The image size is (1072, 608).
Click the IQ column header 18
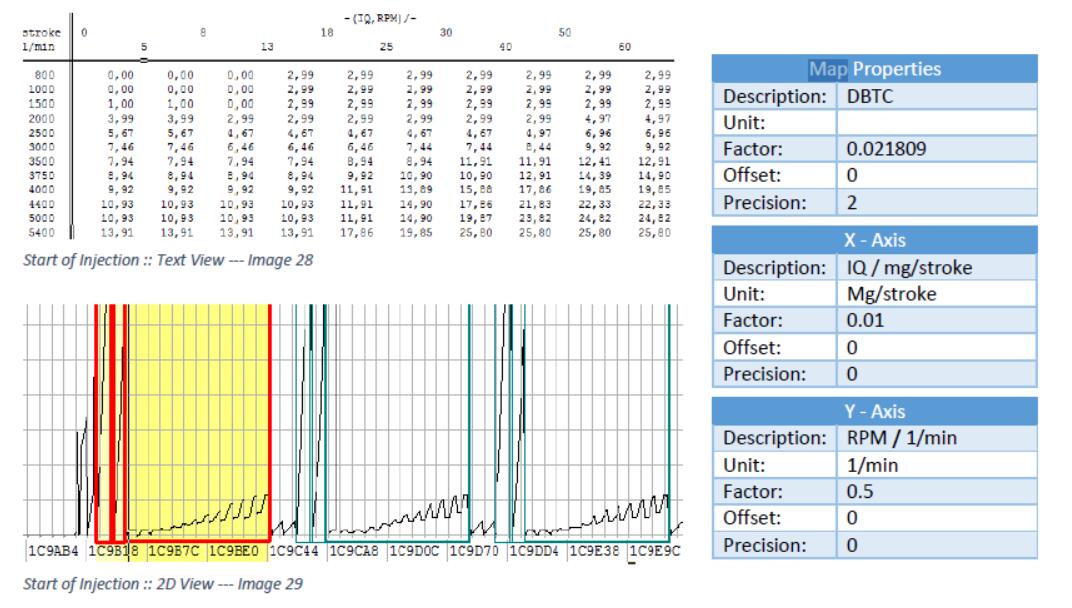(x=327, y=33)
